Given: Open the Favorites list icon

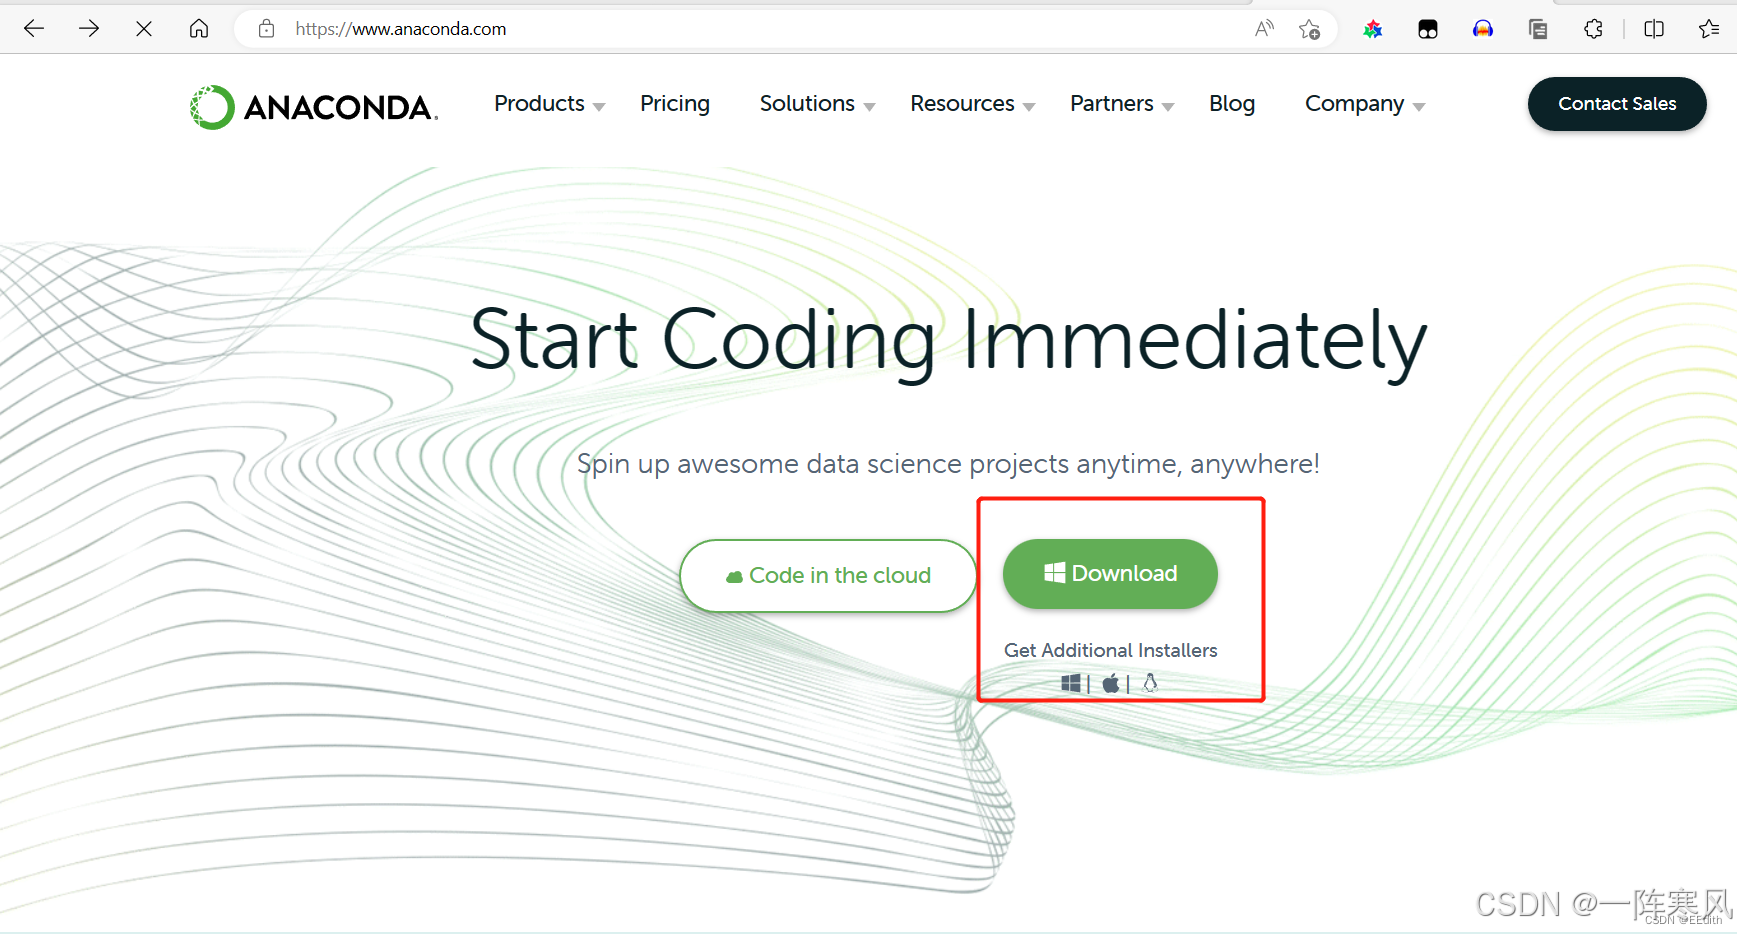Looking at the screenshot, I should tap(1709, 29).
